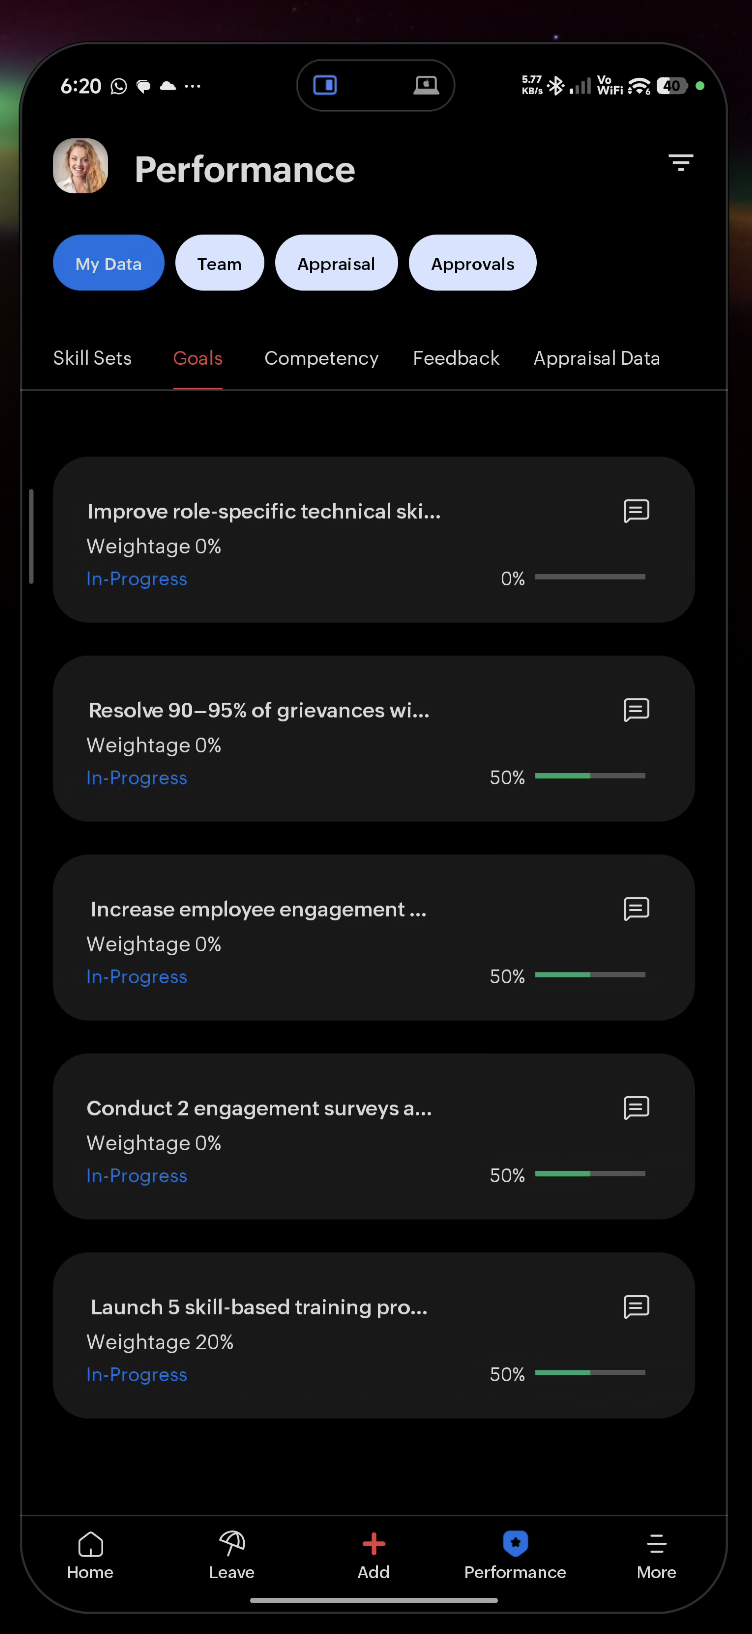The width and height of the screenshot is (752, 1634).
Task: Click the In-Progress status of Launch 5 goal
Action: [137, 1375]
